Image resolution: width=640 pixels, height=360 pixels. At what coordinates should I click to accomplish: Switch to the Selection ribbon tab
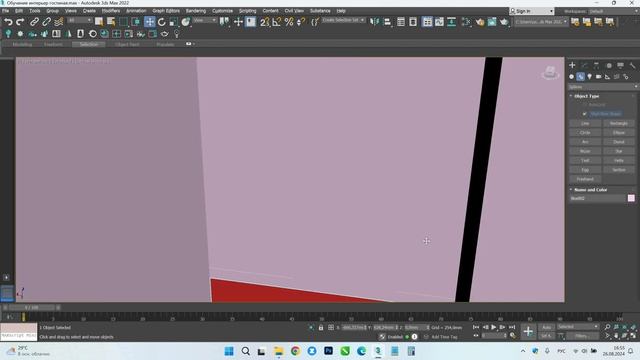[x=89, y=44]
